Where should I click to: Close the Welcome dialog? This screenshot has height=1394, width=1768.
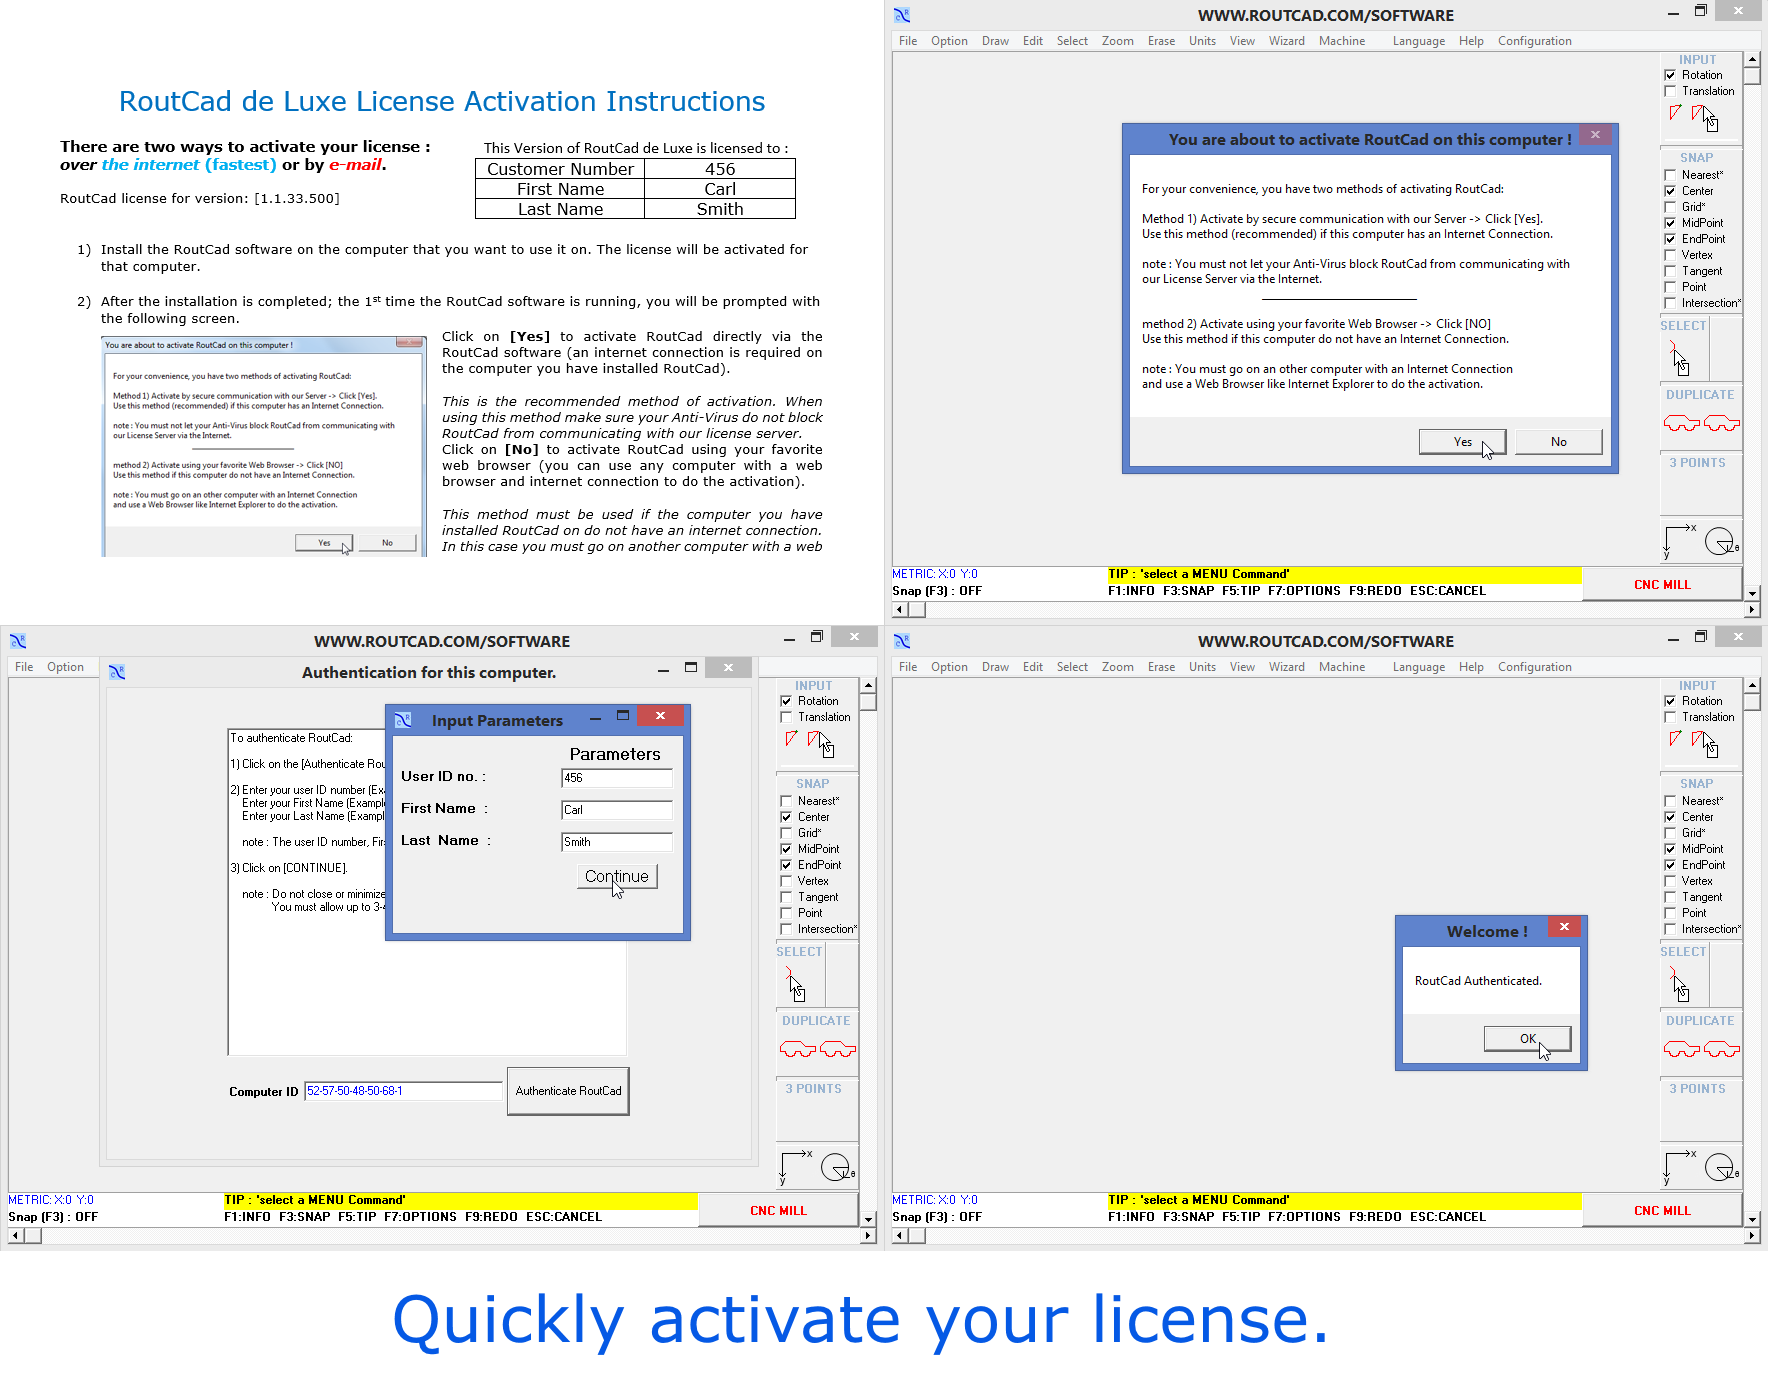coord(1564,927)
